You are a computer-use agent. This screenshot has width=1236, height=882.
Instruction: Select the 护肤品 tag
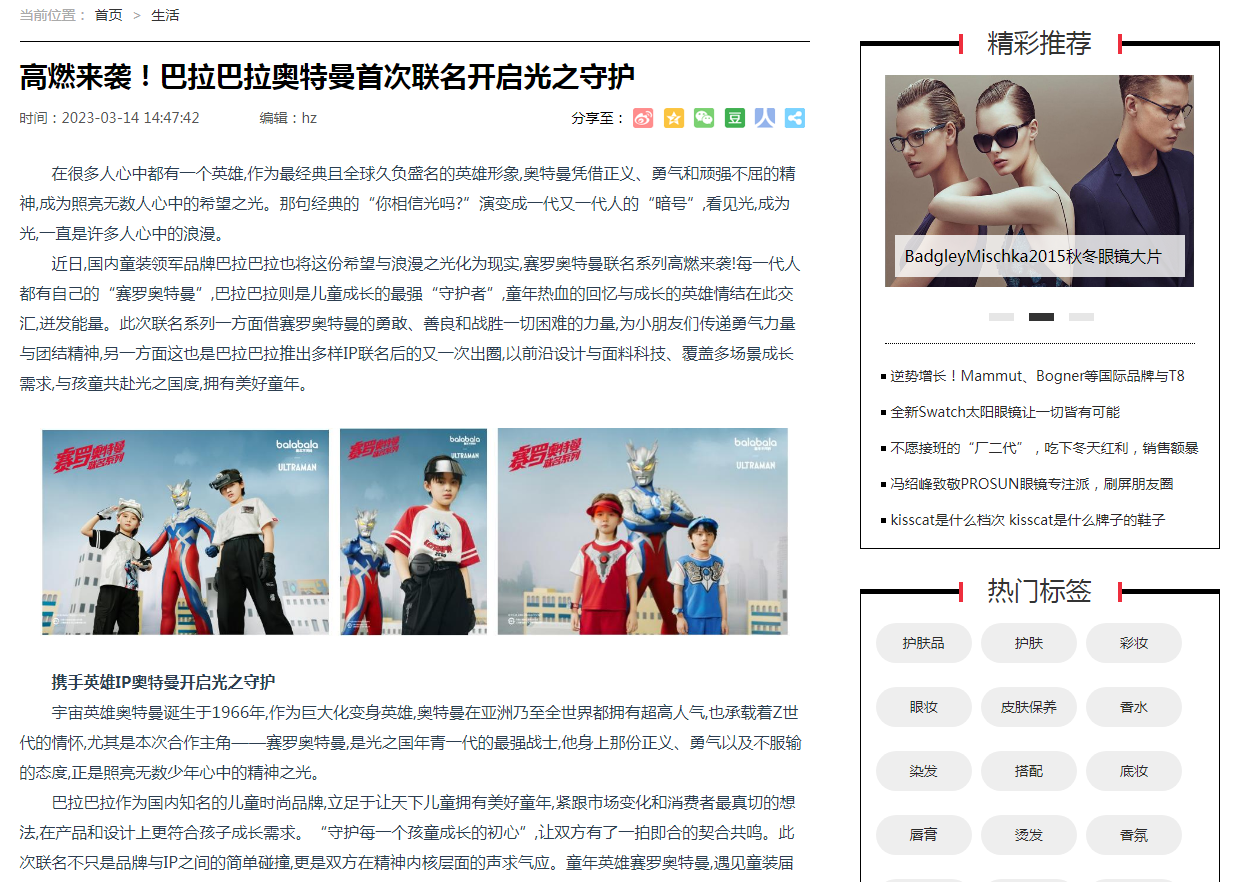click(923, 643)
